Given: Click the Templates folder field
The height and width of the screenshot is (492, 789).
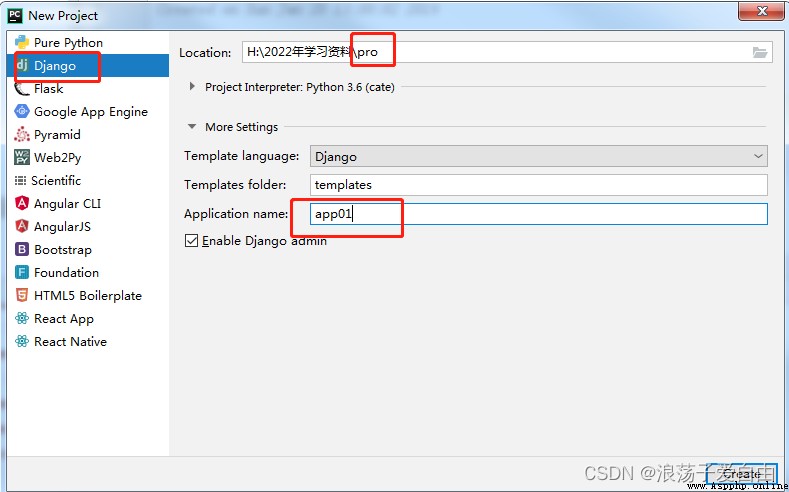Looking at the screenshot, I should tap(538, 185).
